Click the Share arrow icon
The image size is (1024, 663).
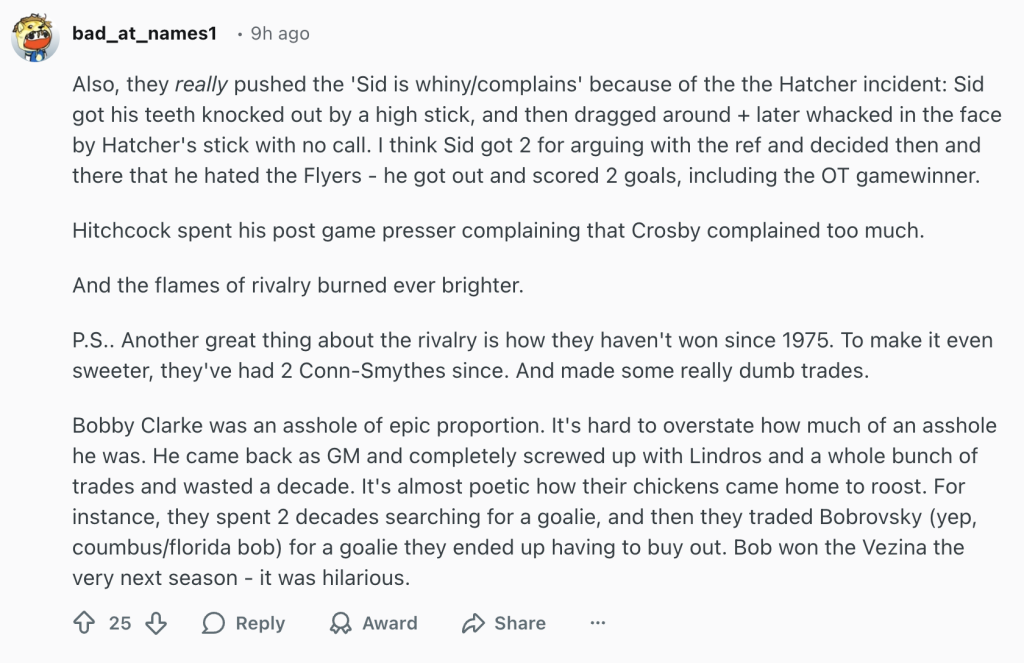pos(472,623)
